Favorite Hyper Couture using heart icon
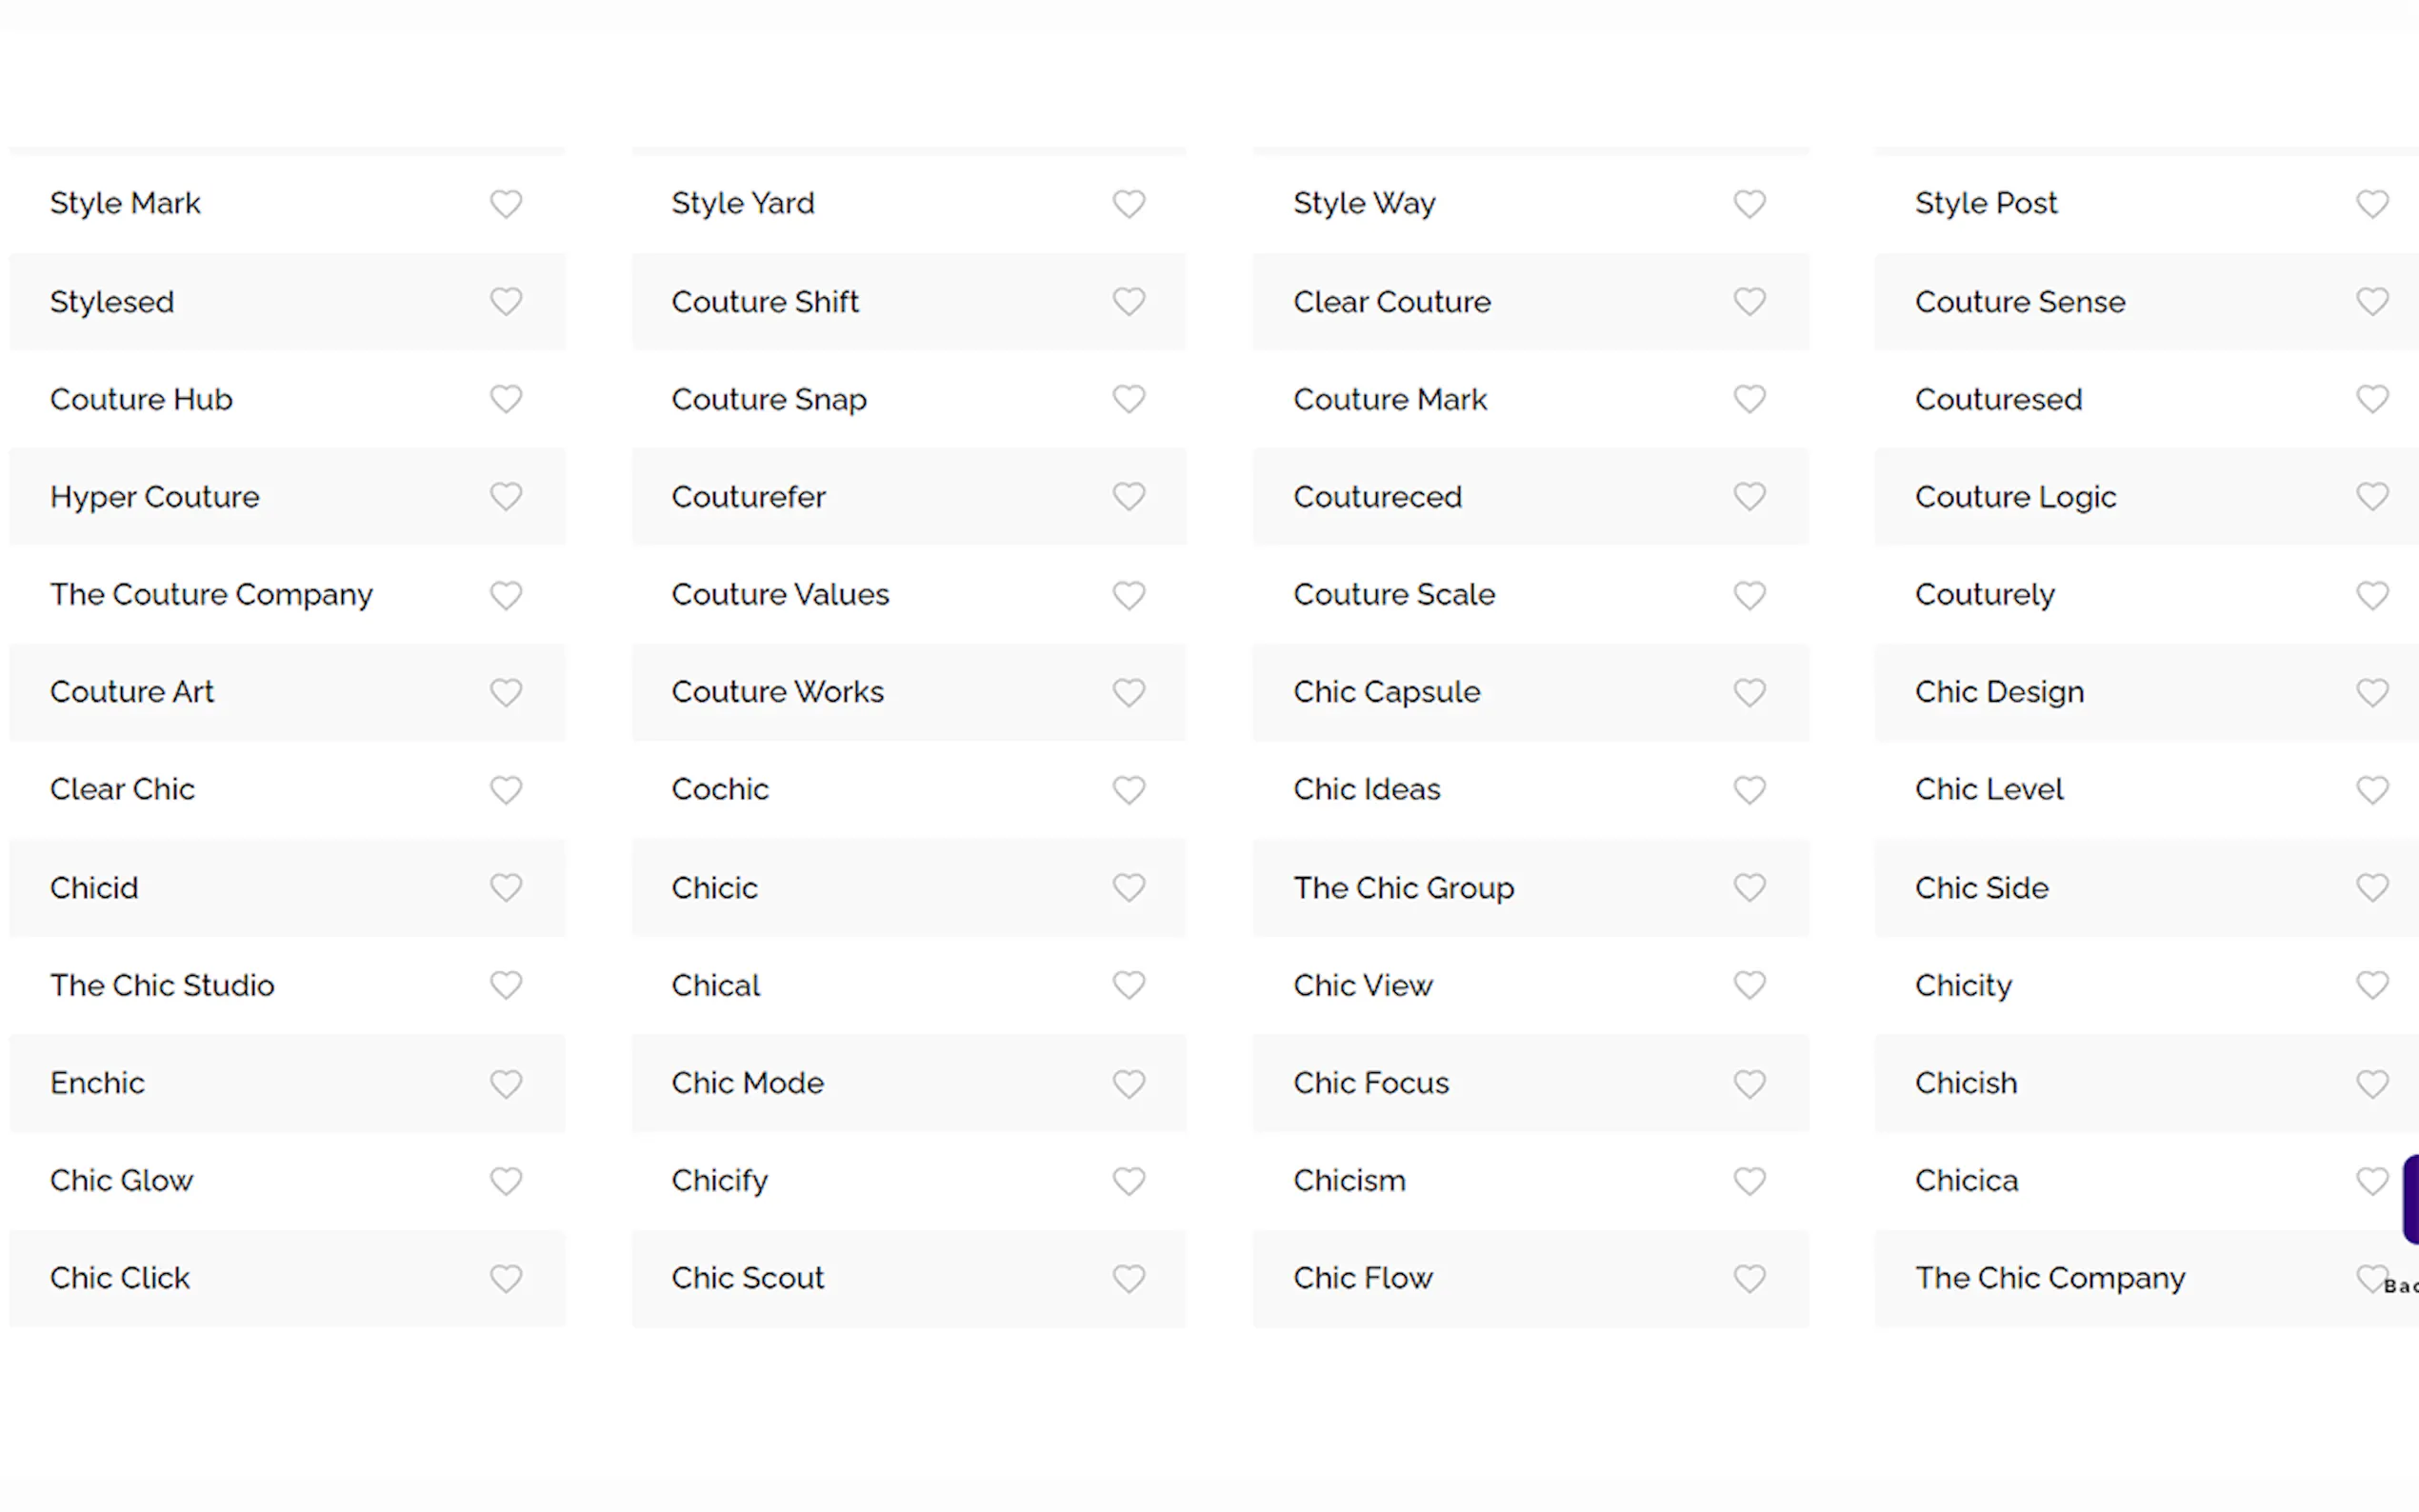This screenshot has width=2419, height=1512. (506, 497)
